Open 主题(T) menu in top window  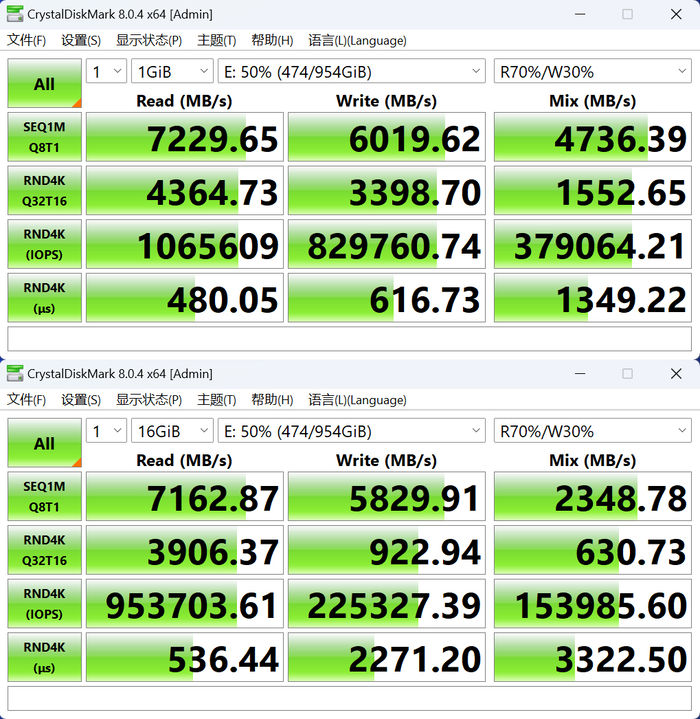tap(216, 40)
